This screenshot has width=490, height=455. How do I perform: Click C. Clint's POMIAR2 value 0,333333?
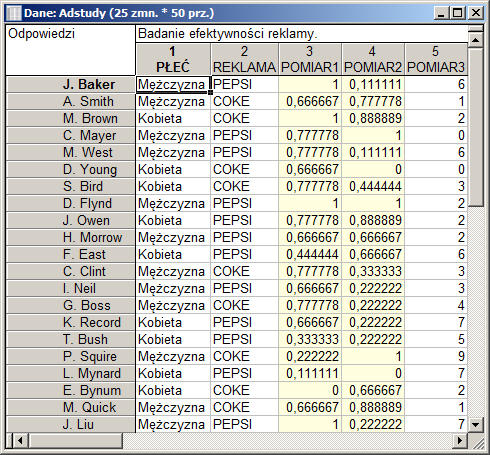[x=373, y=272]
